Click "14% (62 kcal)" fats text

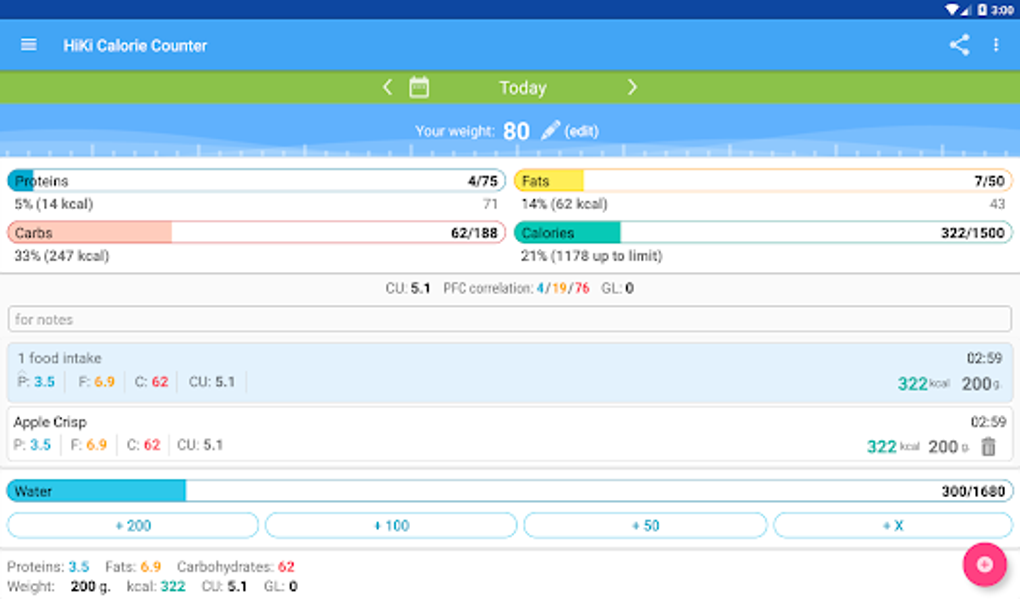[x=564, y=204]
